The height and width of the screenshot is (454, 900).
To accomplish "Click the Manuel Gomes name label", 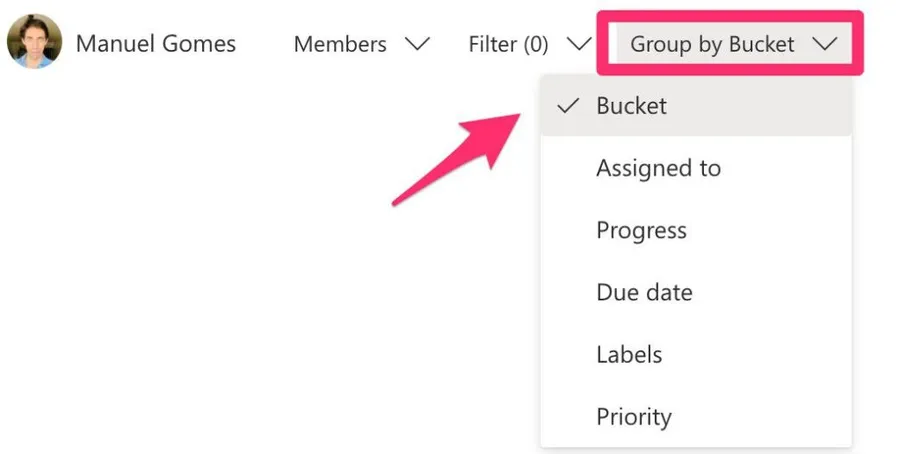I will click(x=156, y=44).
